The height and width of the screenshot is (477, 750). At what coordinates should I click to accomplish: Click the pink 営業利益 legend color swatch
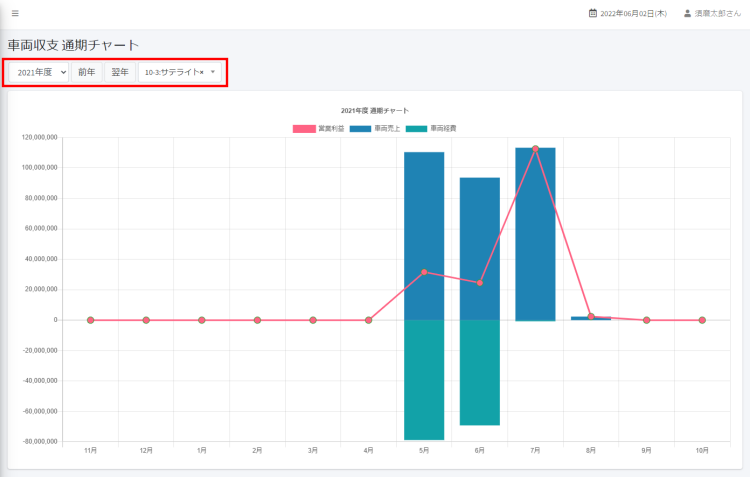[304, 129]
